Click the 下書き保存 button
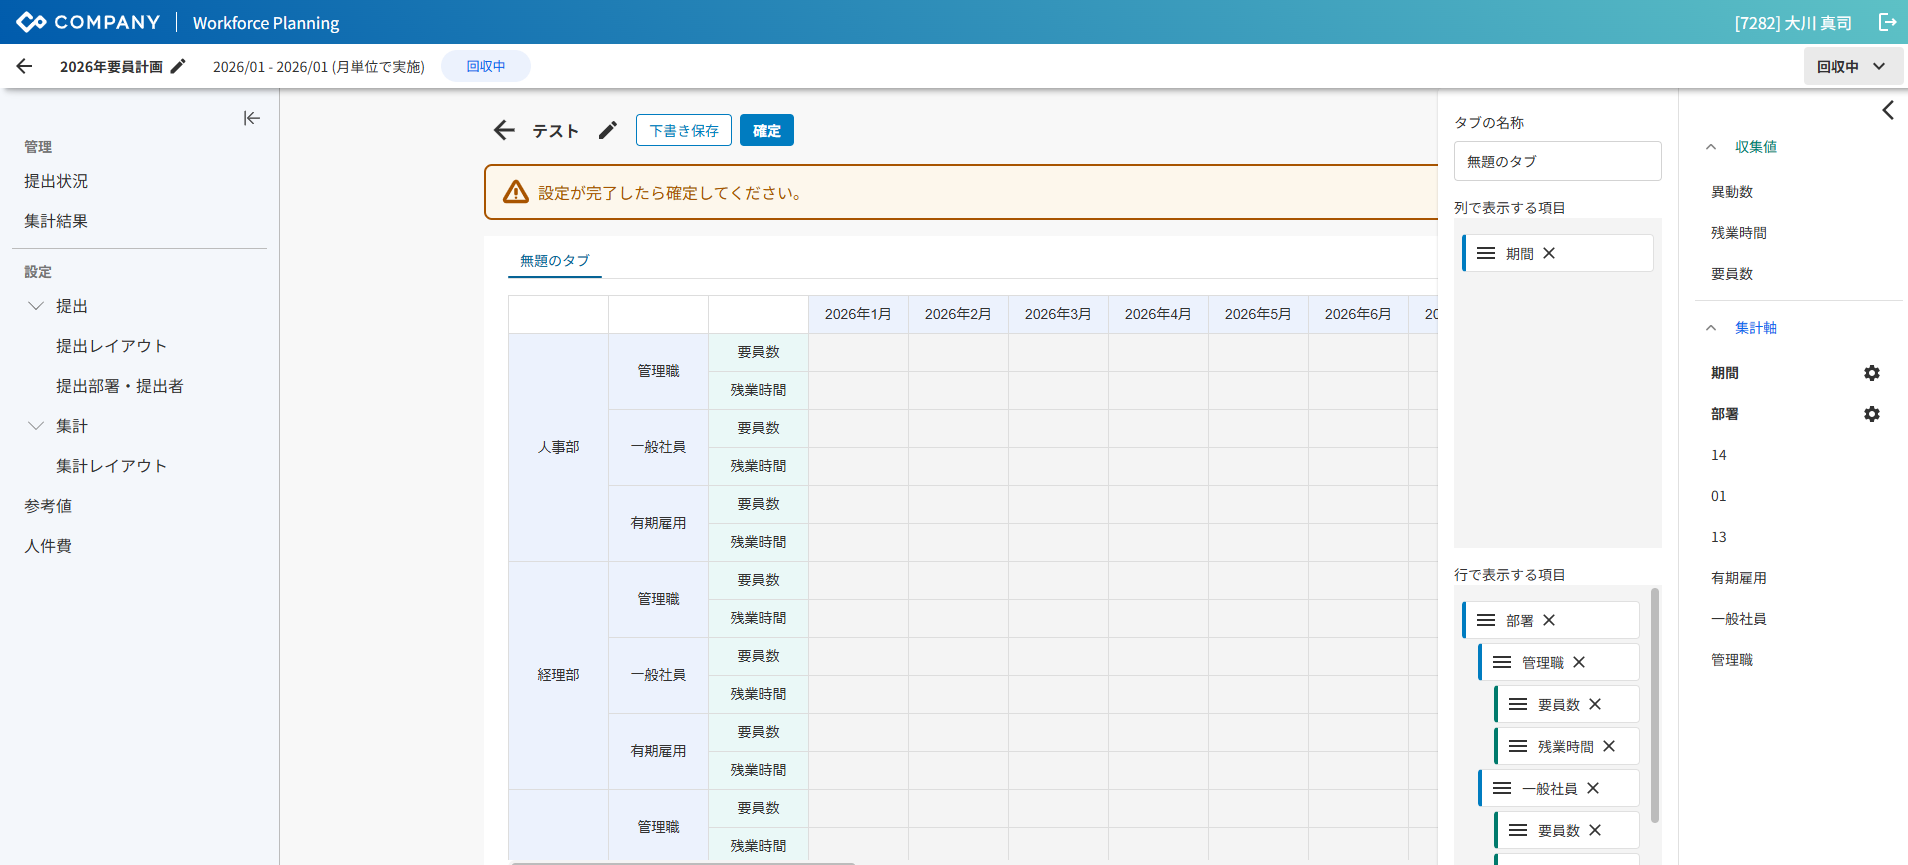 [684, 130]
